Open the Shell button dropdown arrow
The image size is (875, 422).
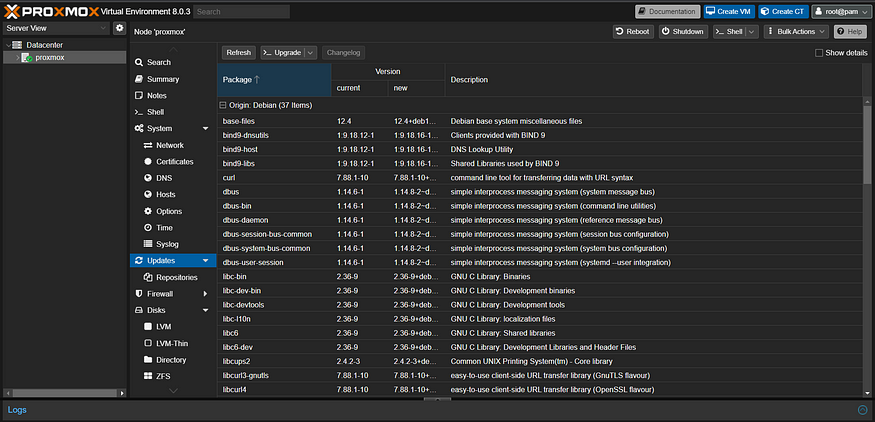coord(752,32)
